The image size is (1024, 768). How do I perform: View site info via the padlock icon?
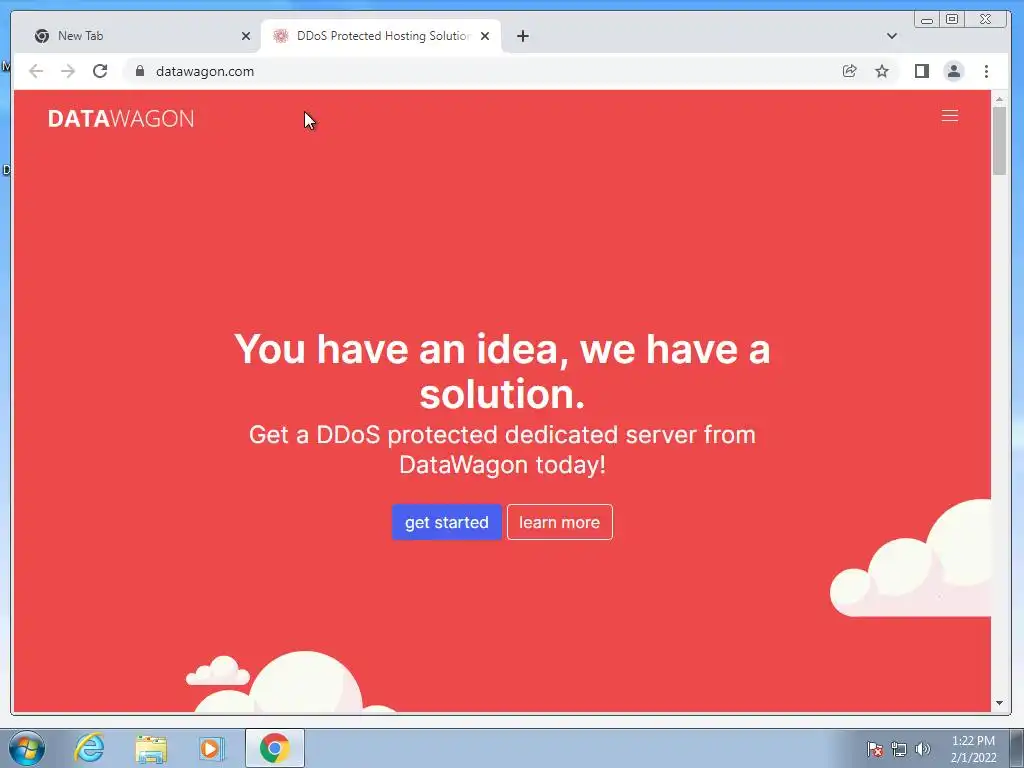[x=140, y=71]
